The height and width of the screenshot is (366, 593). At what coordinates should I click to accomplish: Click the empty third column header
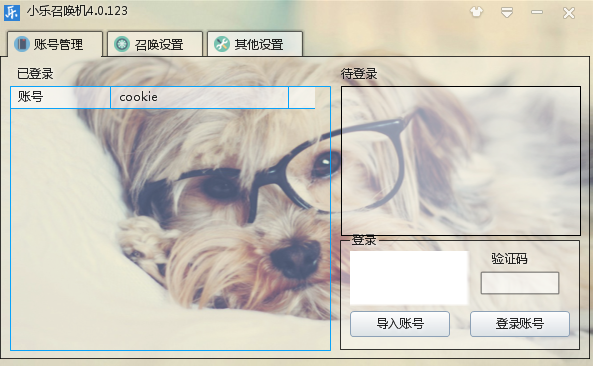click(x=302, y=98)
